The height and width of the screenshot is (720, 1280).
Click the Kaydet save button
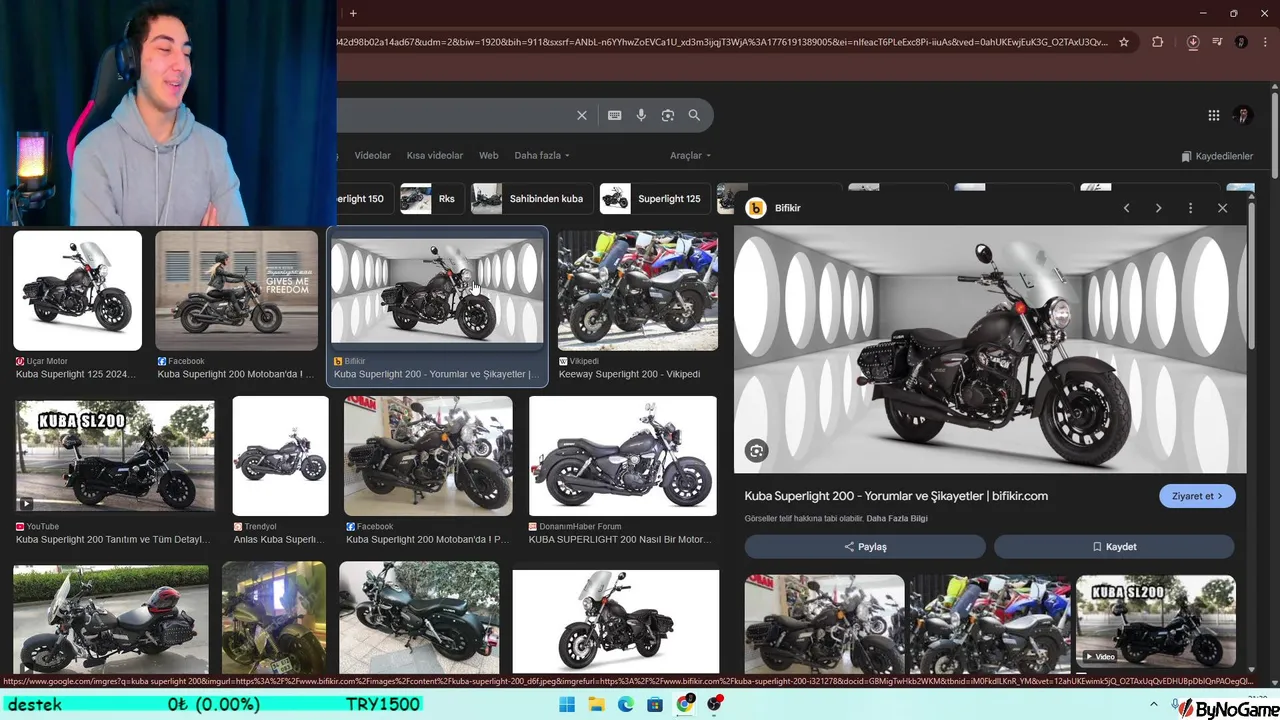(x=1114, y=547)
